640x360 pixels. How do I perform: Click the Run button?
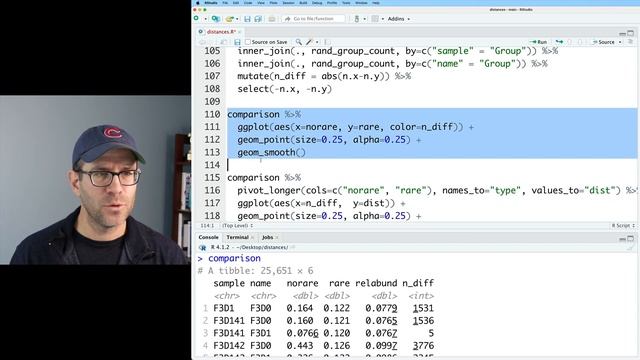point(538,42)
